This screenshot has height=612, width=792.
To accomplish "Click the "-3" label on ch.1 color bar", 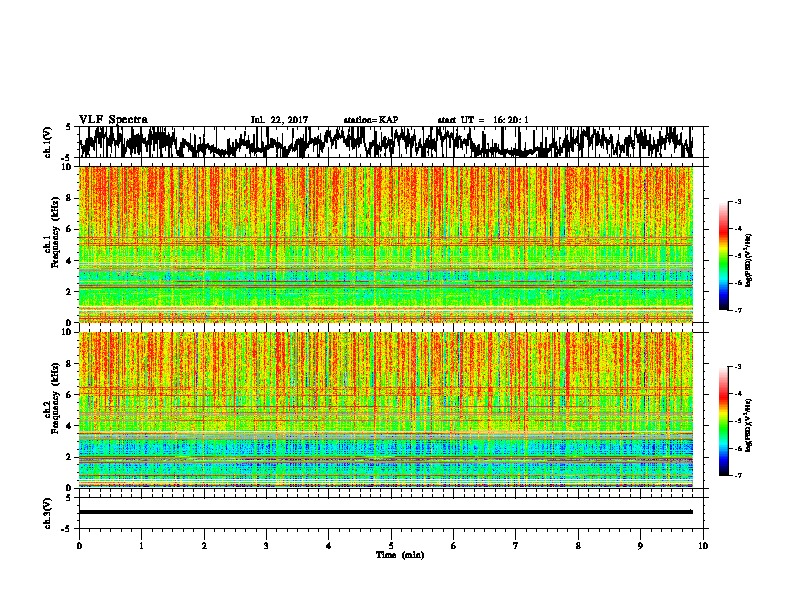I will tap(738, 202).
